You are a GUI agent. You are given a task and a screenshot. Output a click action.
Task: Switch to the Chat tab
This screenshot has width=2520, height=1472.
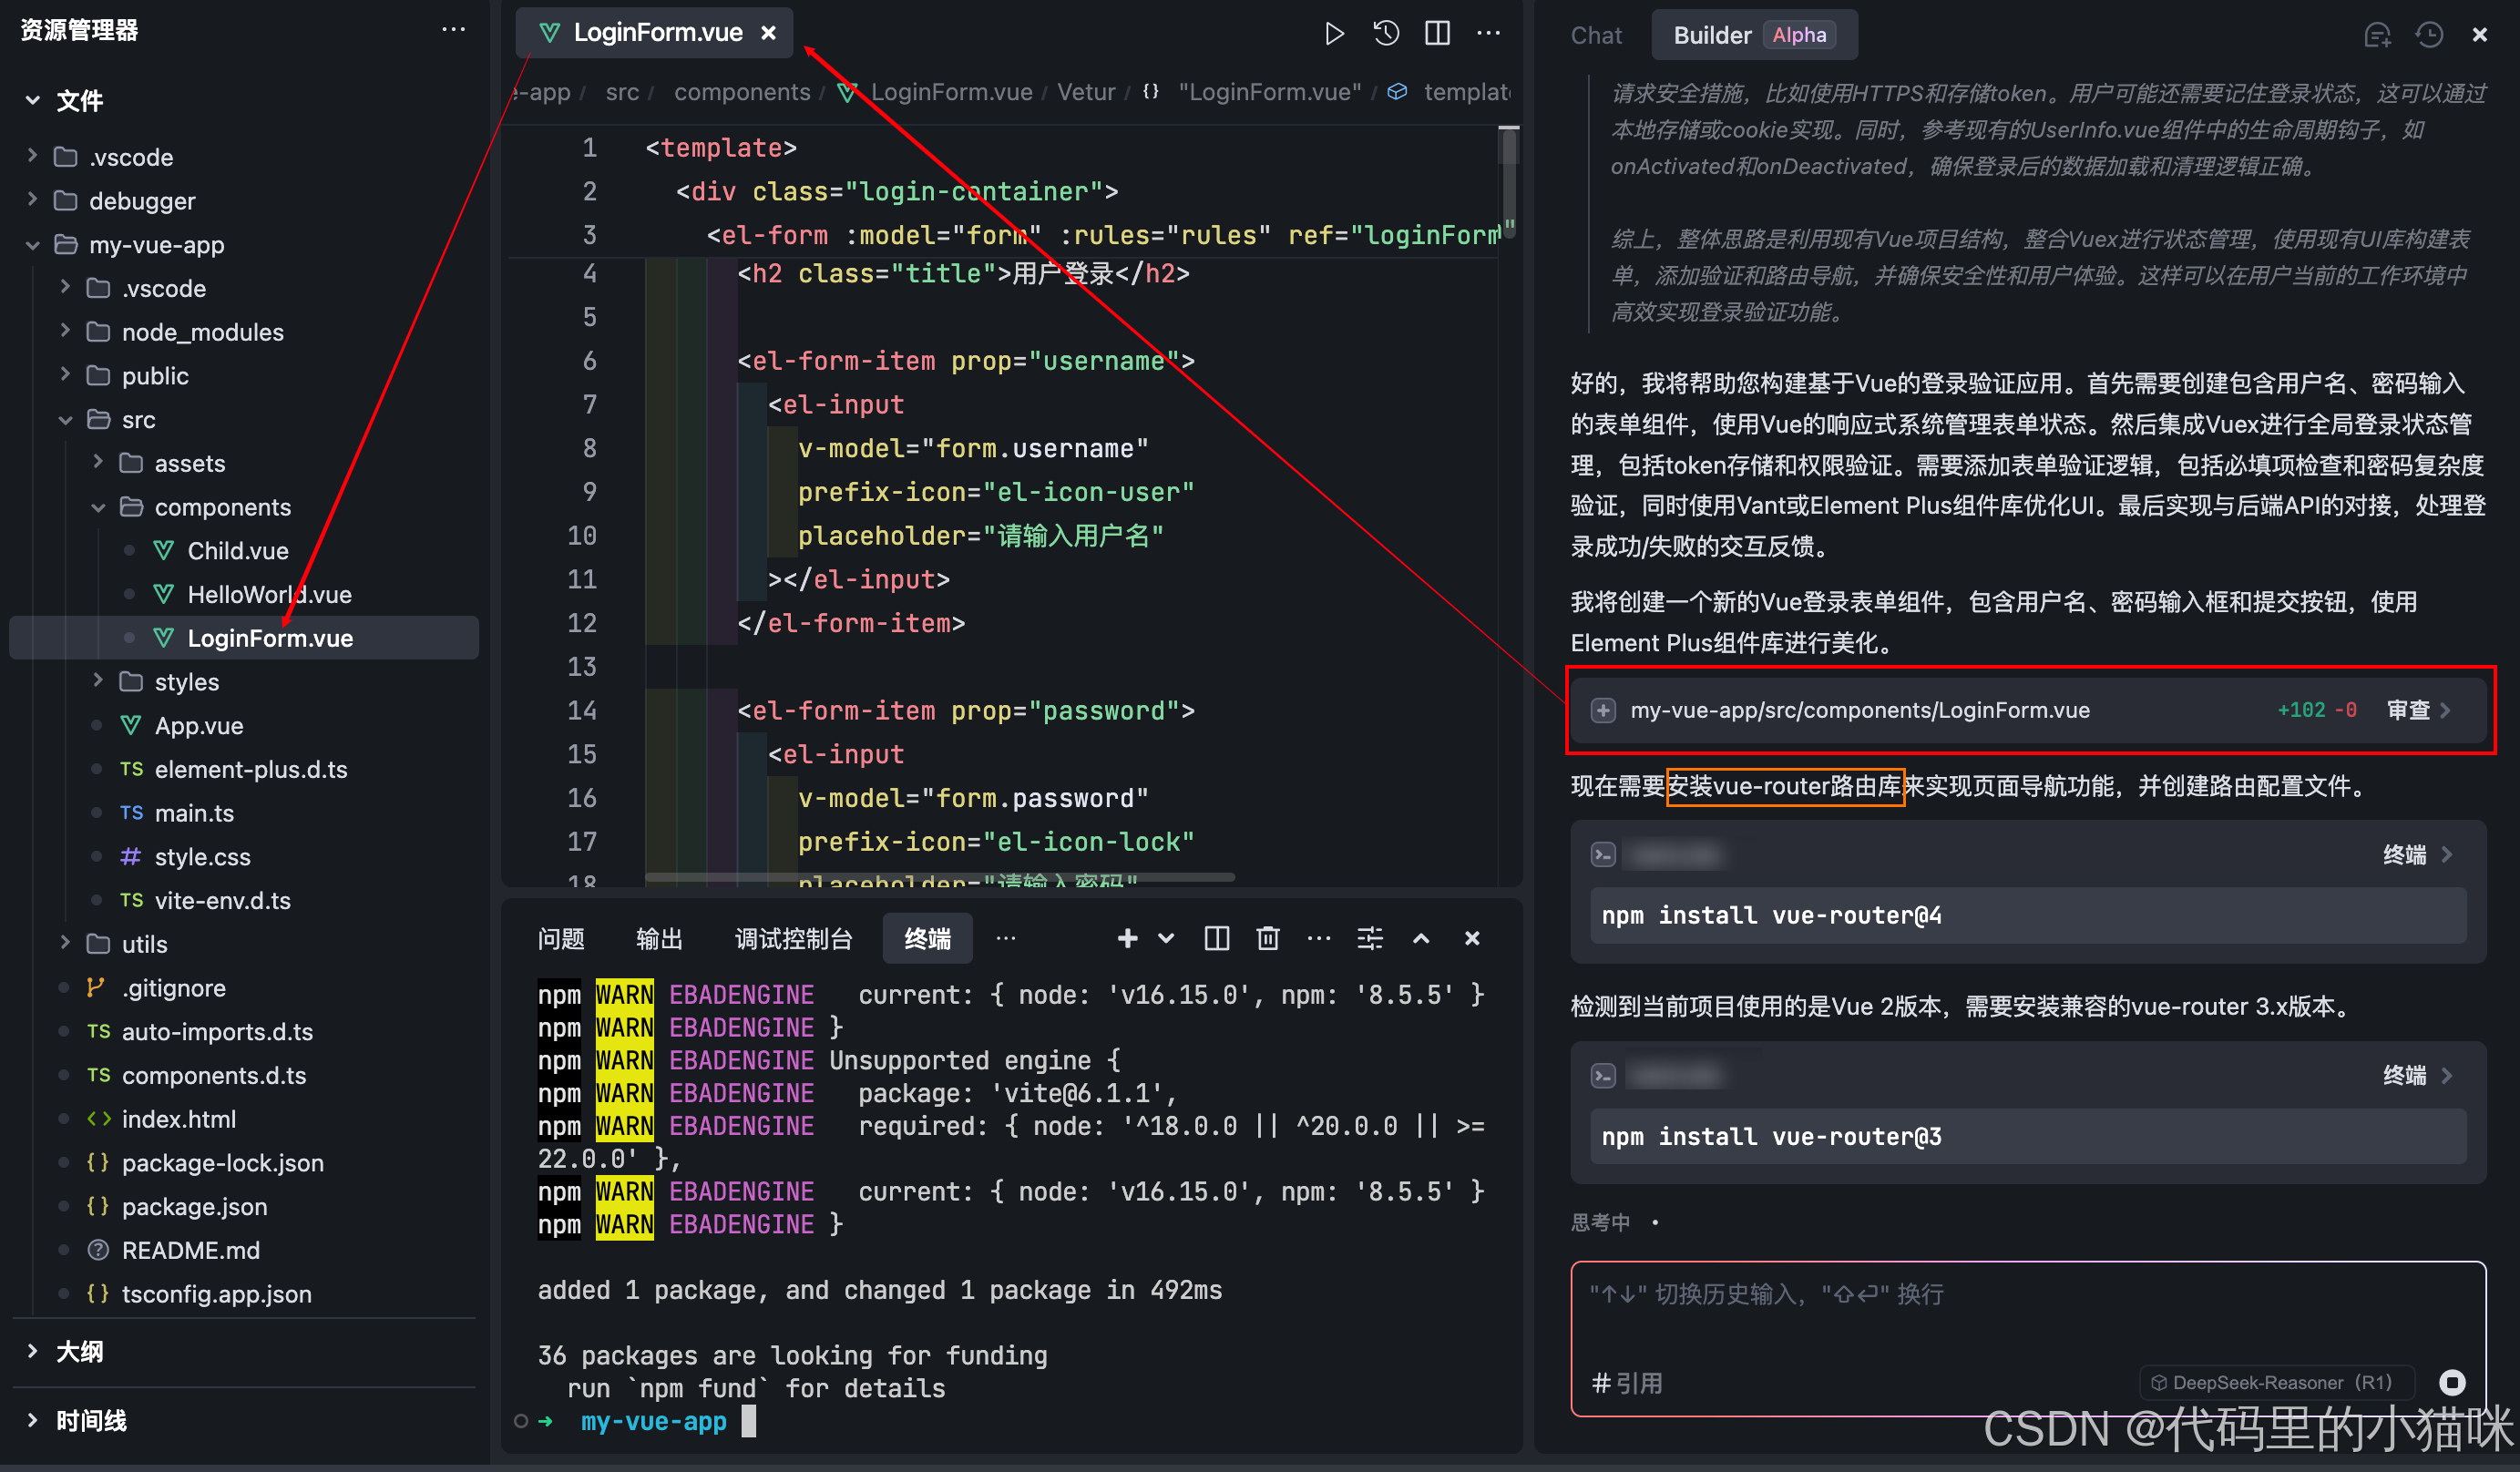click(1596, 35)
